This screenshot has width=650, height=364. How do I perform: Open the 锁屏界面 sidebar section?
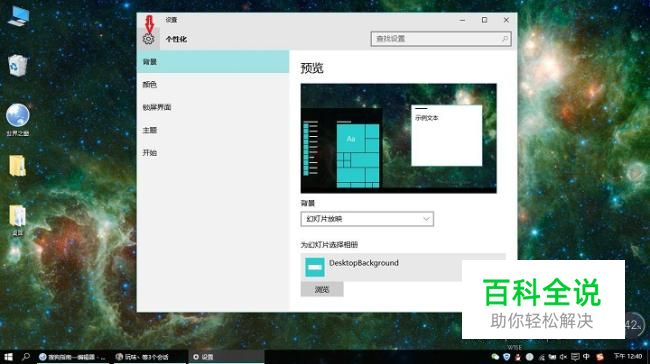point(213,107)
